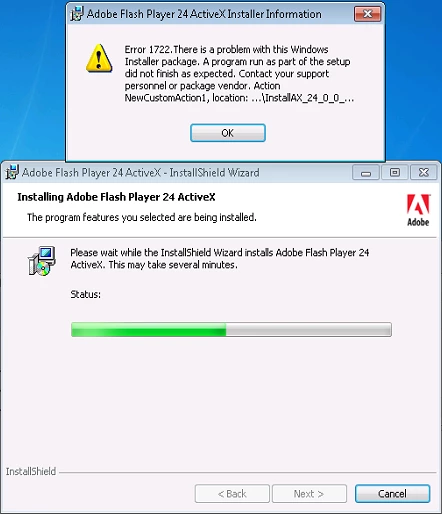Click the green installation progress bar

(x=231, y=329)
